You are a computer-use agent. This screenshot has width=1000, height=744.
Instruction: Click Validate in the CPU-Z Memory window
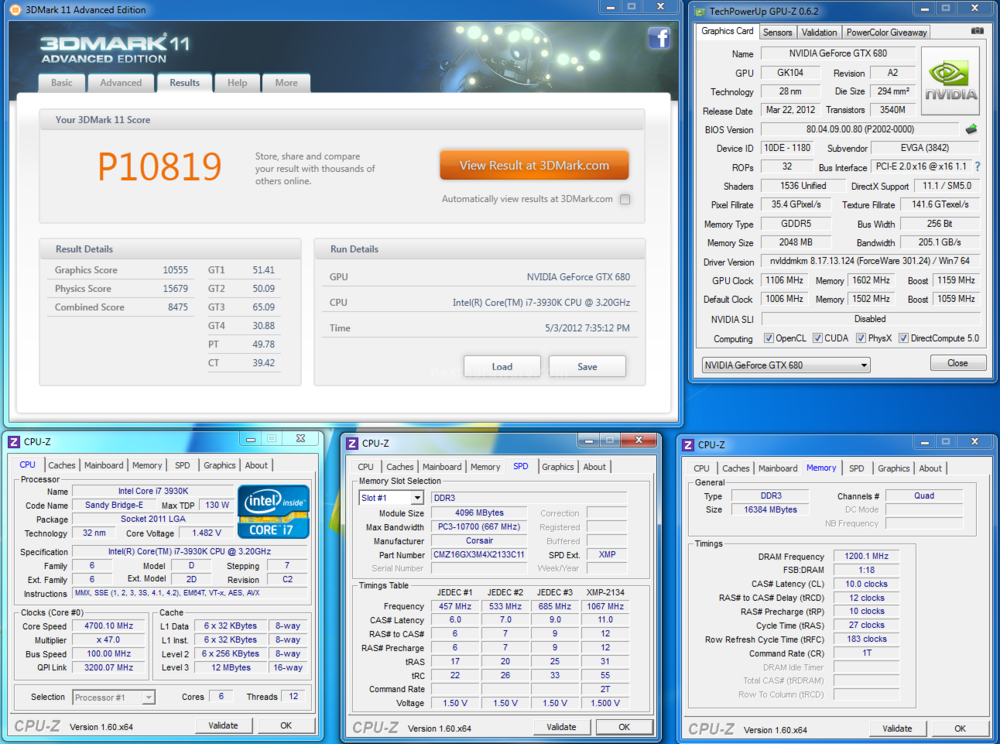897,729
